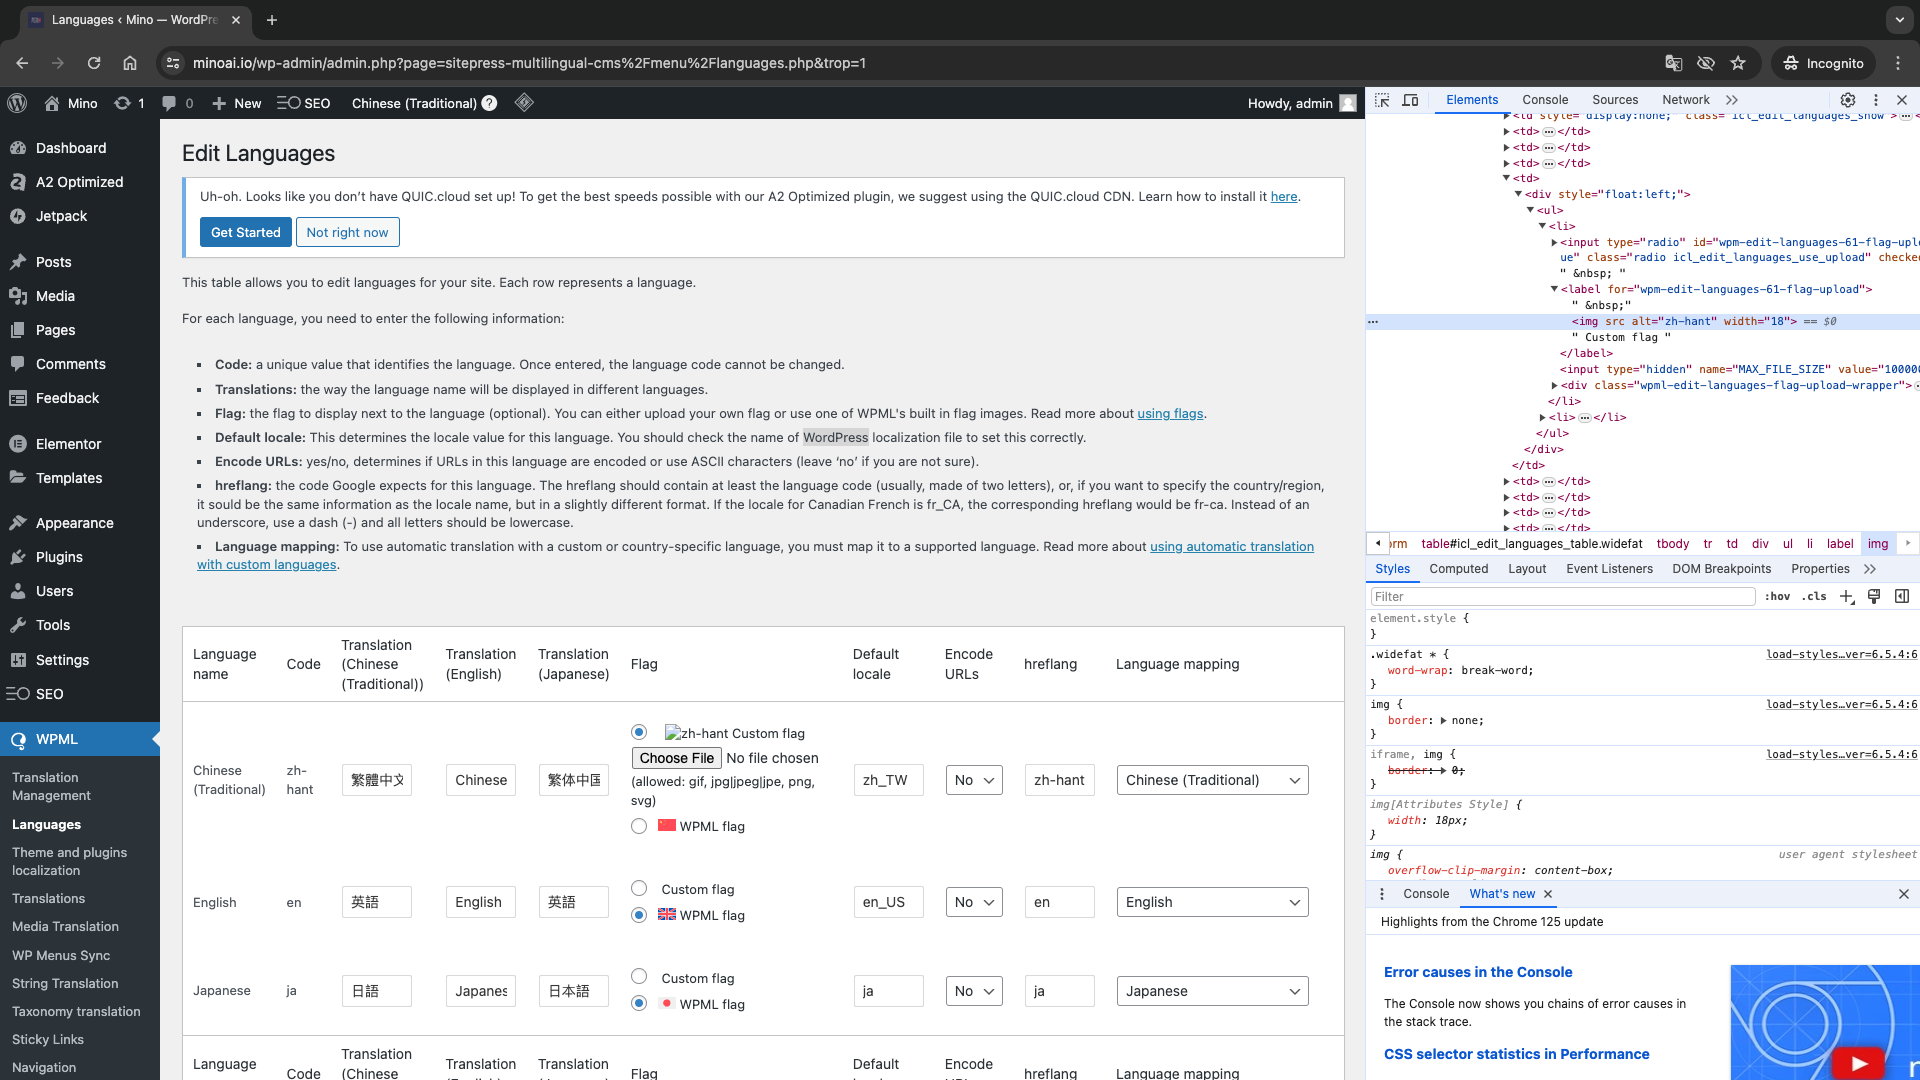The width and height of the screenshot is (1920, 1080).
Task: Switch to the DevTools Sources tab
Action: [1615, 100]
